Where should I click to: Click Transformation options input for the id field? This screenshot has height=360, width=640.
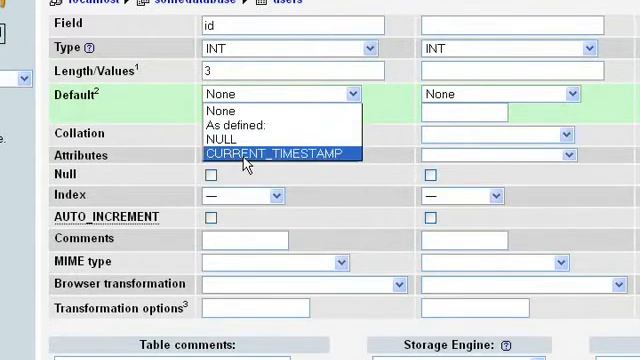point(256,308)
